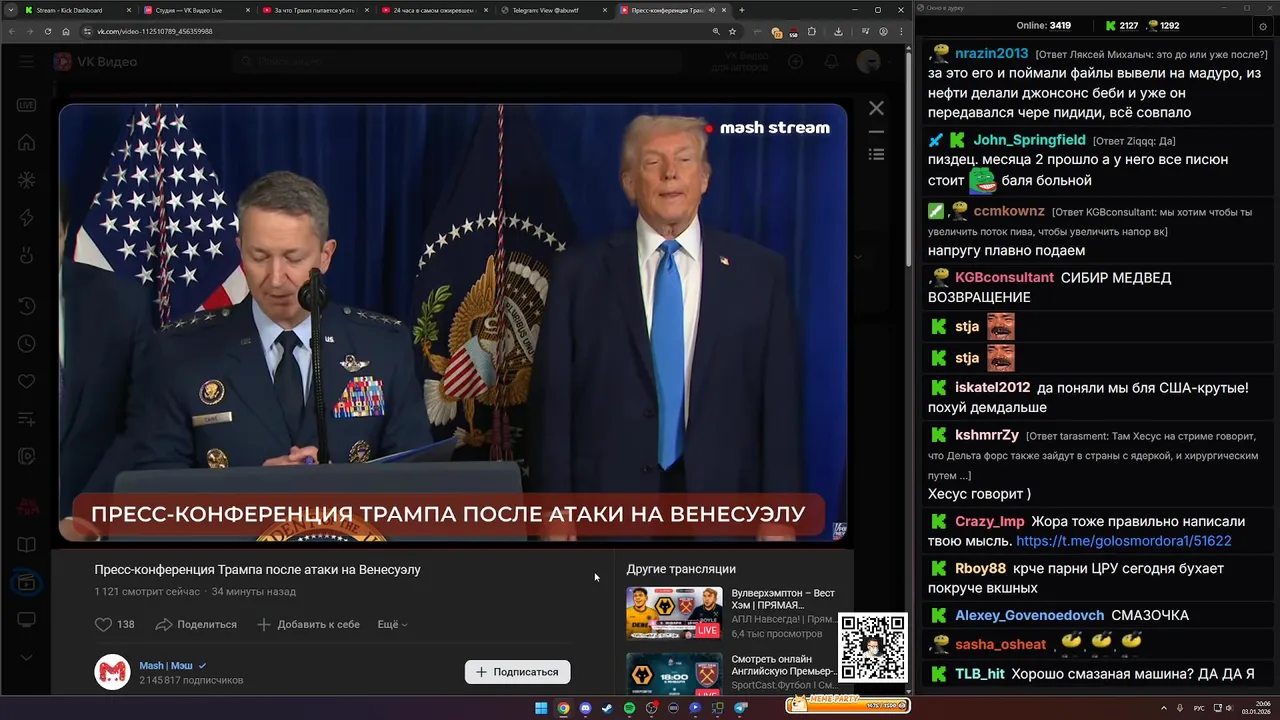
Task: Click Подписаться subscribe button
Action: 517,672
